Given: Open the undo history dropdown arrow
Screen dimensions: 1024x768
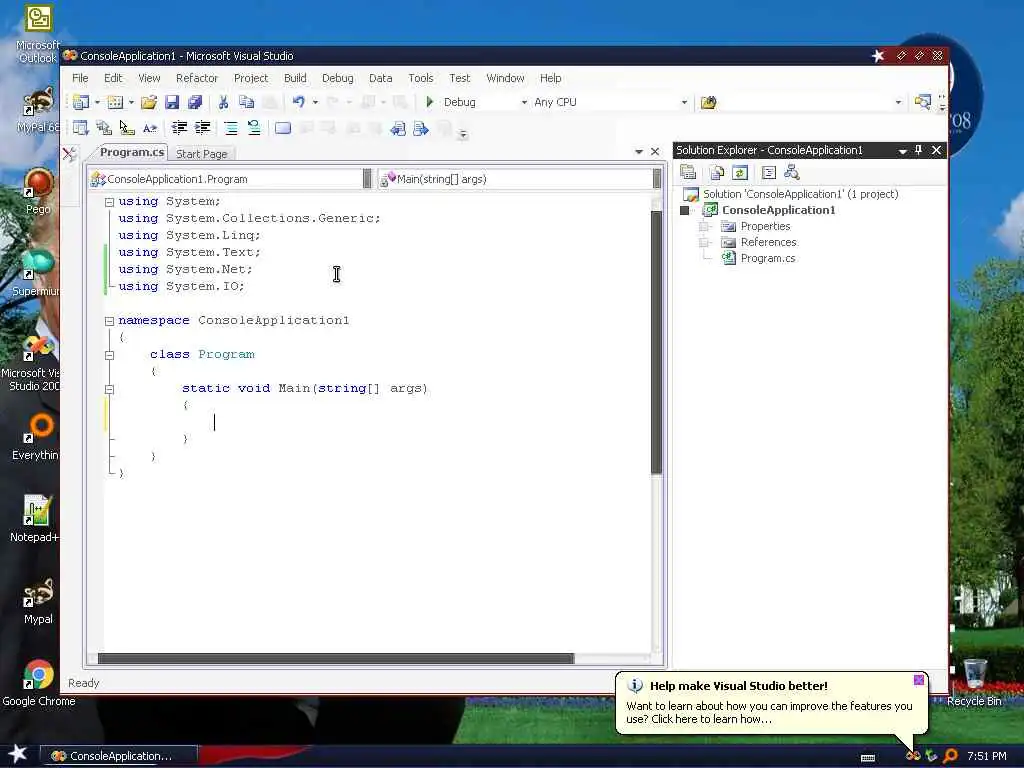Looking at the screenshot, I should pos(315,102).
